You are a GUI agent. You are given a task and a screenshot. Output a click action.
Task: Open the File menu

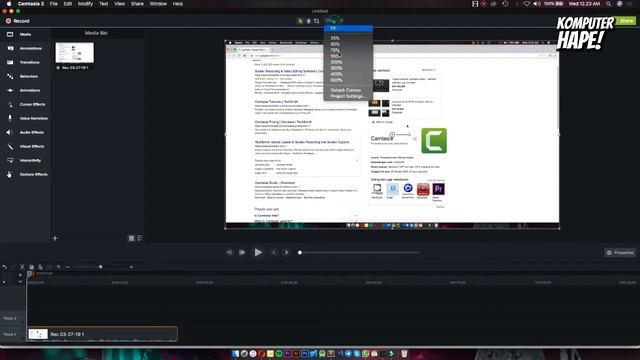click(x=53, y=4)
